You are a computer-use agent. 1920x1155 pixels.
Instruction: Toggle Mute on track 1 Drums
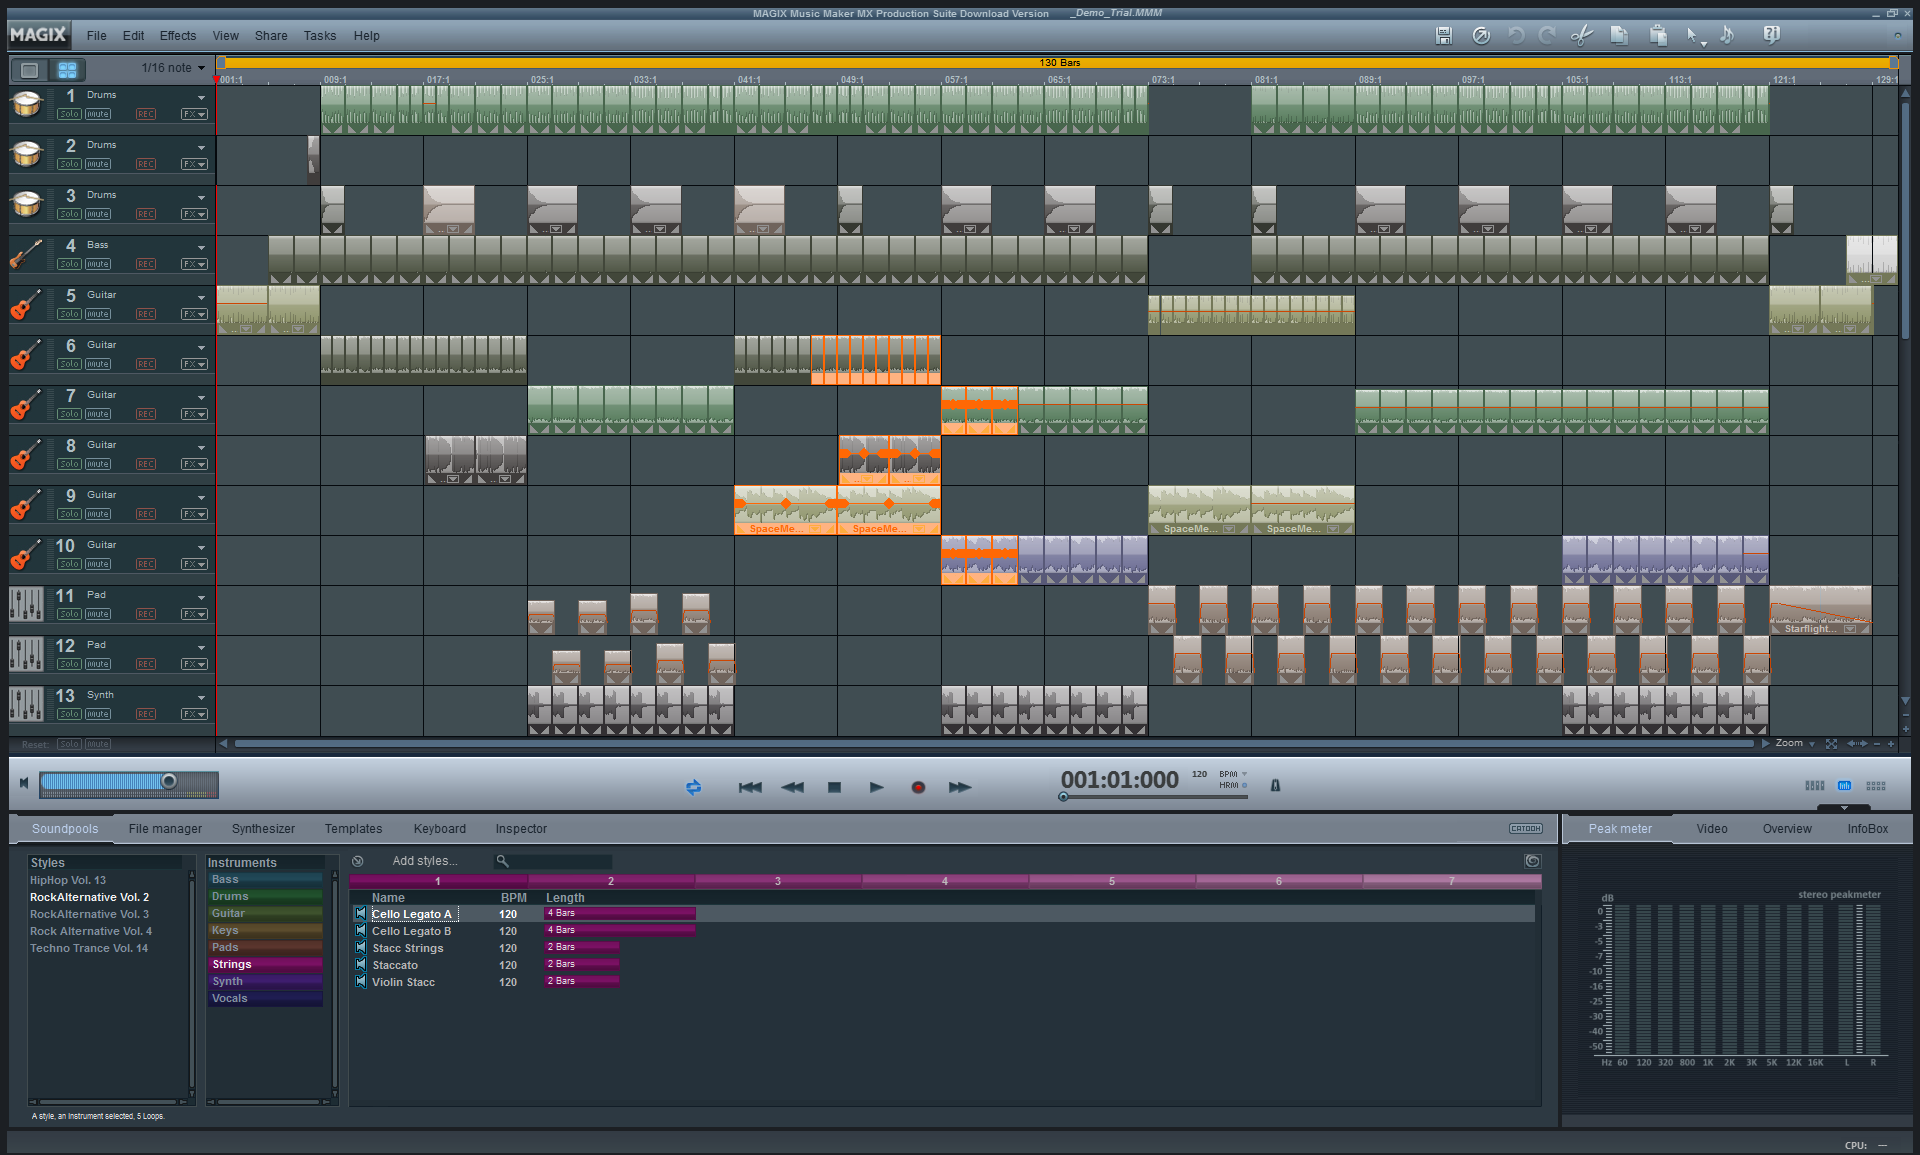98,114
